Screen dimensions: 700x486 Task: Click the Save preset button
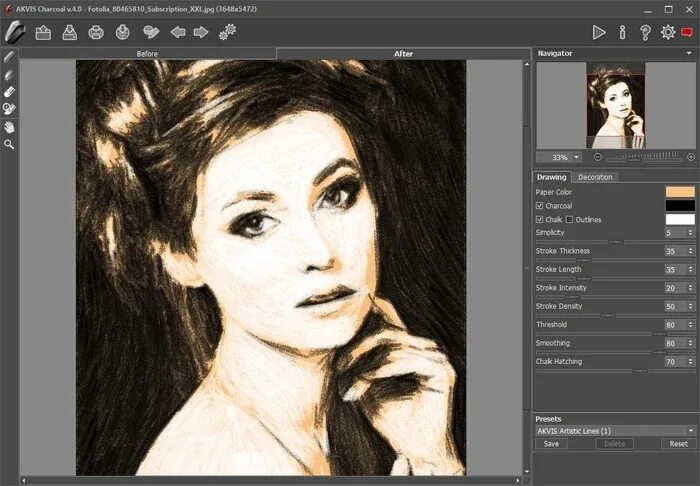551,443
